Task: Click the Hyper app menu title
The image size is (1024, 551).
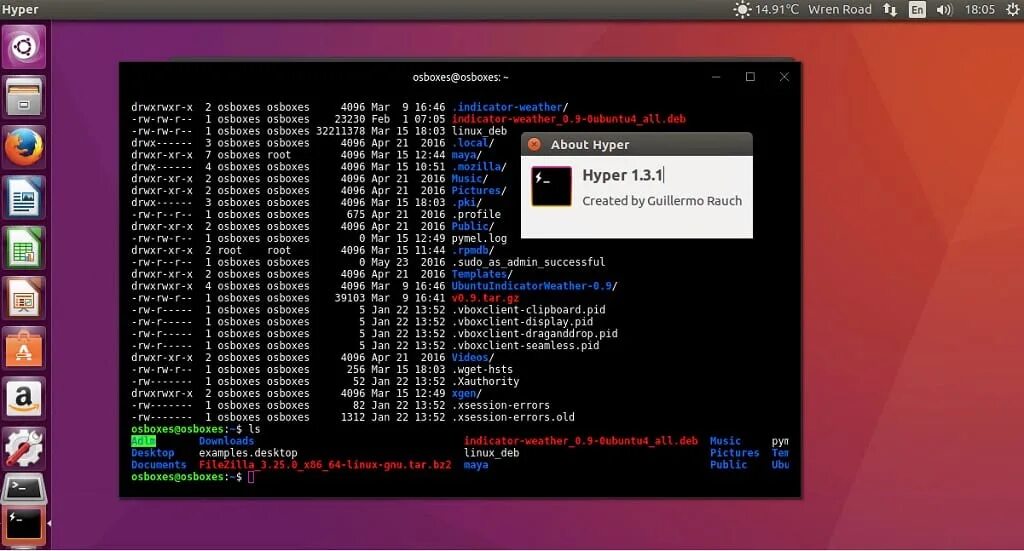Action: pyautogui.click(x=20, y=9)
